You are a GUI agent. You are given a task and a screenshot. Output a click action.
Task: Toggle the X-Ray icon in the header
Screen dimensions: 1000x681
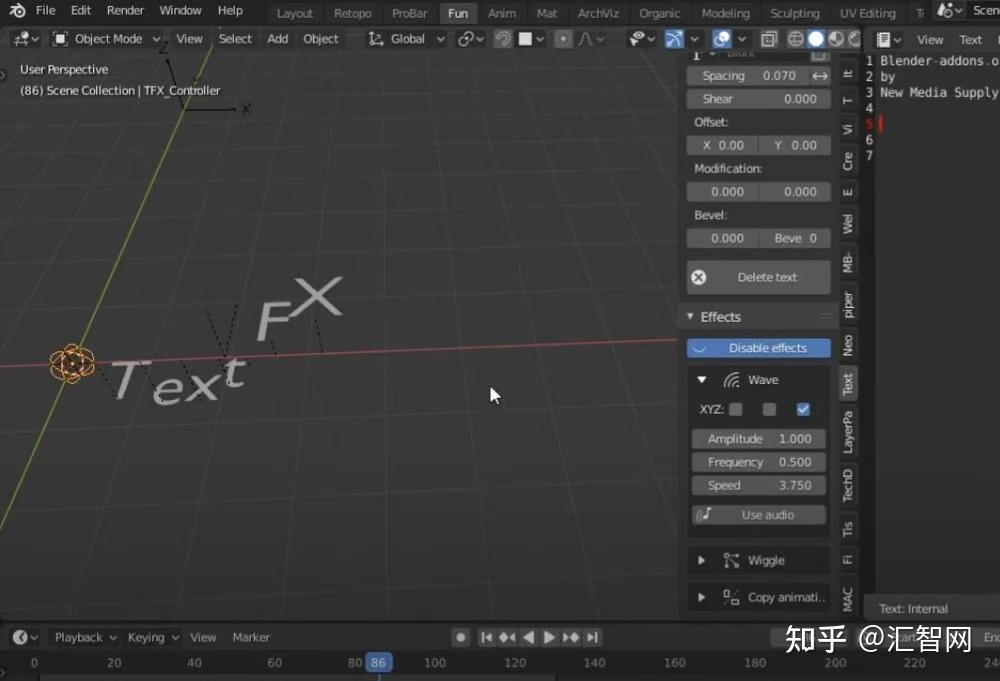(769, 38)
